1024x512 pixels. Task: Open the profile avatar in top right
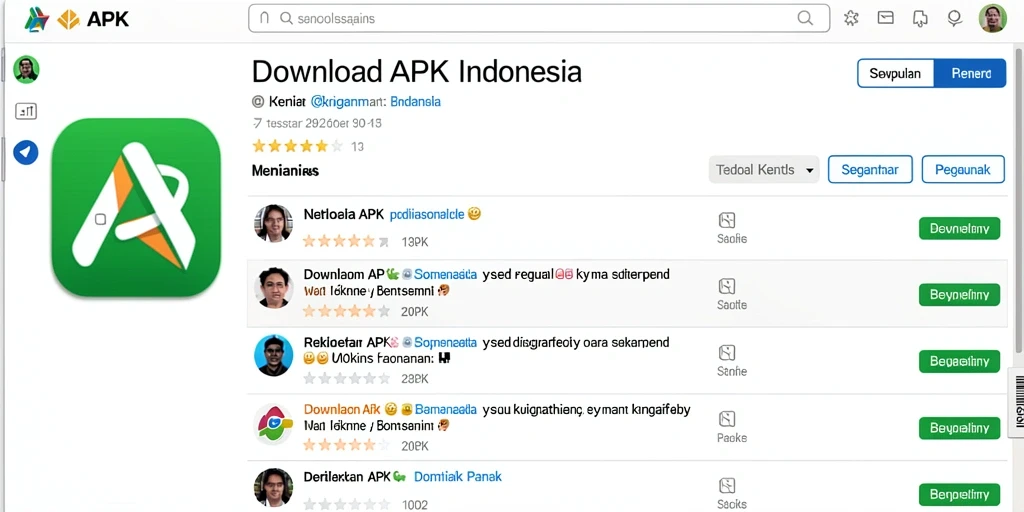pyautogui.click(x=993, y=18)
